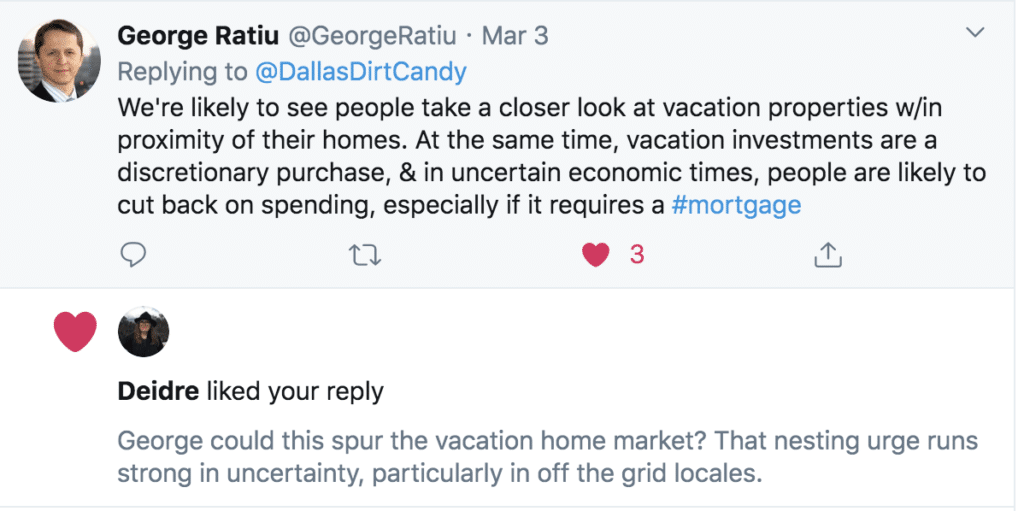Expand the tweet options chevron
1024x511 pixels.
point(975,34)
